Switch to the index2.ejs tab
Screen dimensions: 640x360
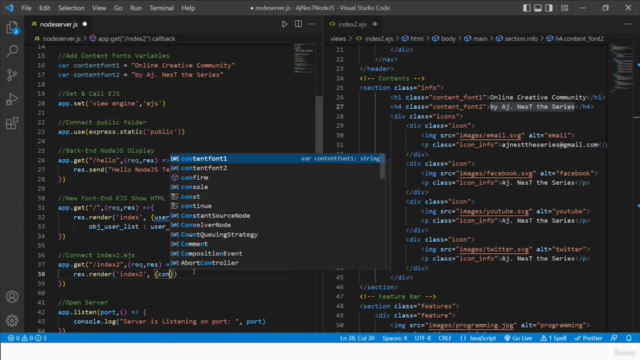click(x=352, y=24)
